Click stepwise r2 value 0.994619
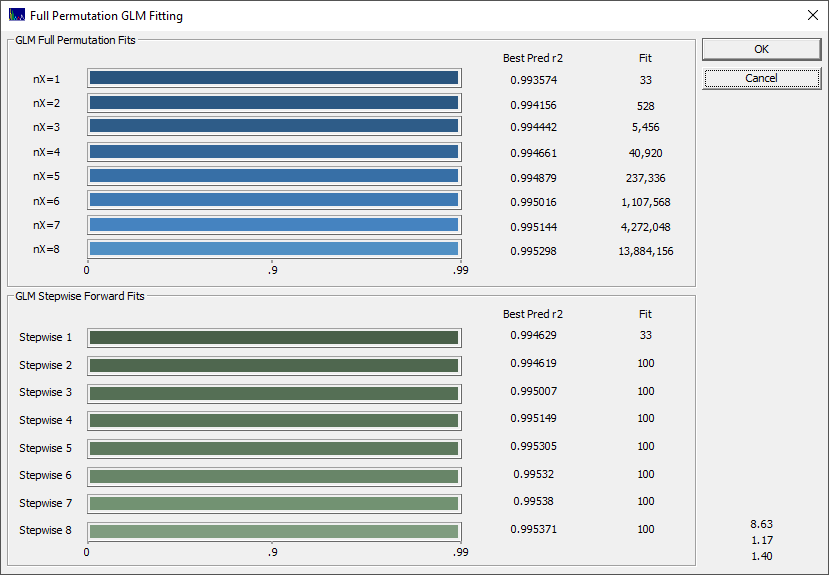The image size is (829, 575). [x=533, y=363]
